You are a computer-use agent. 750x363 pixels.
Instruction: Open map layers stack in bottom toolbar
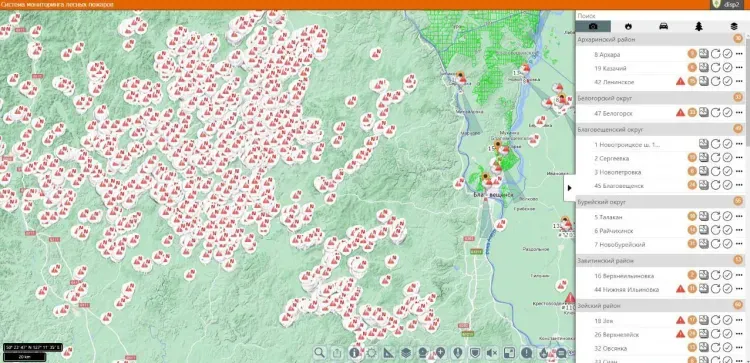coord(406,353)
